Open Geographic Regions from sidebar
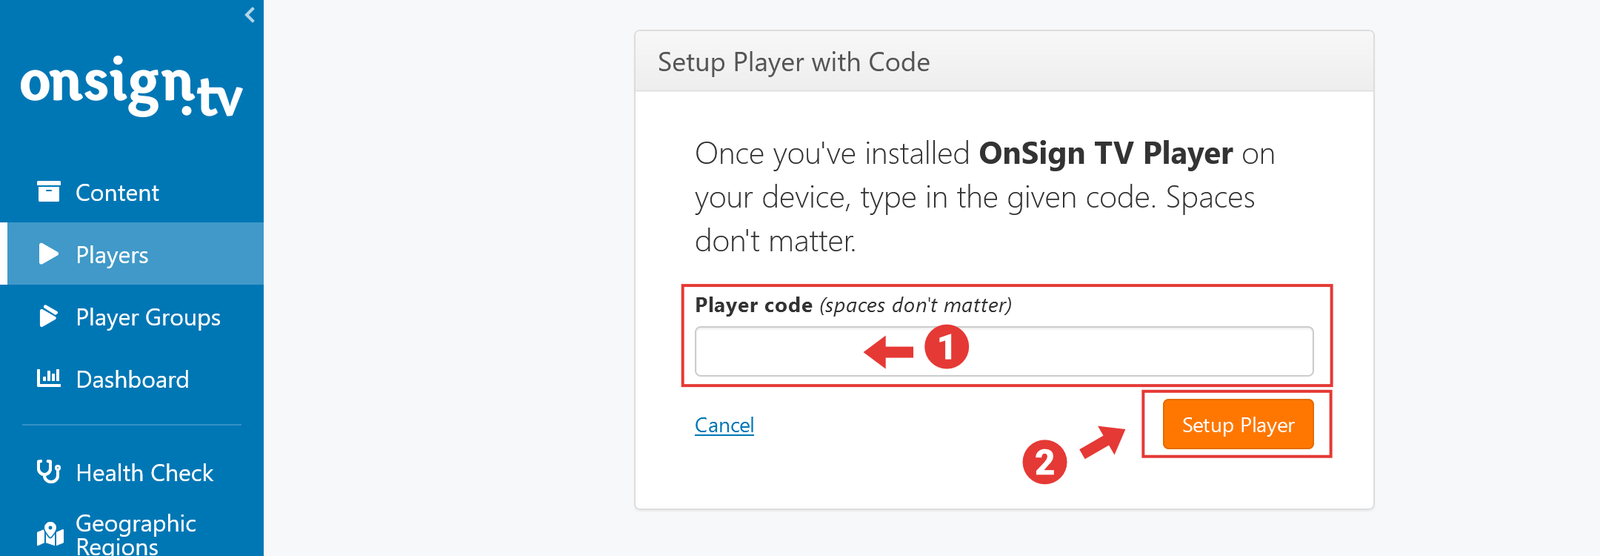Image resolution: width=1600 pixels, height=556 pixels. [x=136, y=534]
